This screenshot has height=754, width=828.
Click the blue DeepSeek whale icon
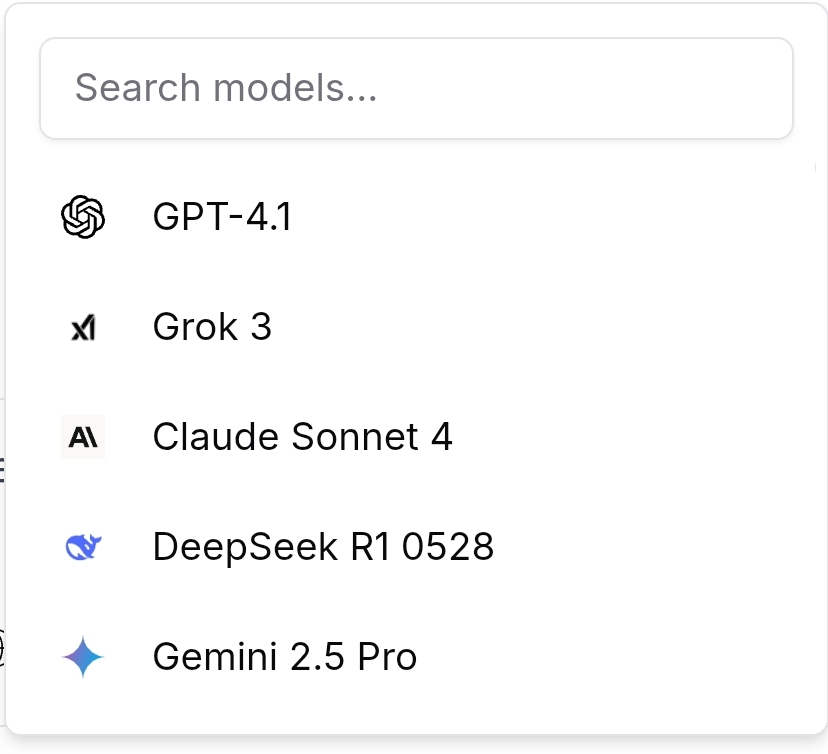tap(83, 546)
